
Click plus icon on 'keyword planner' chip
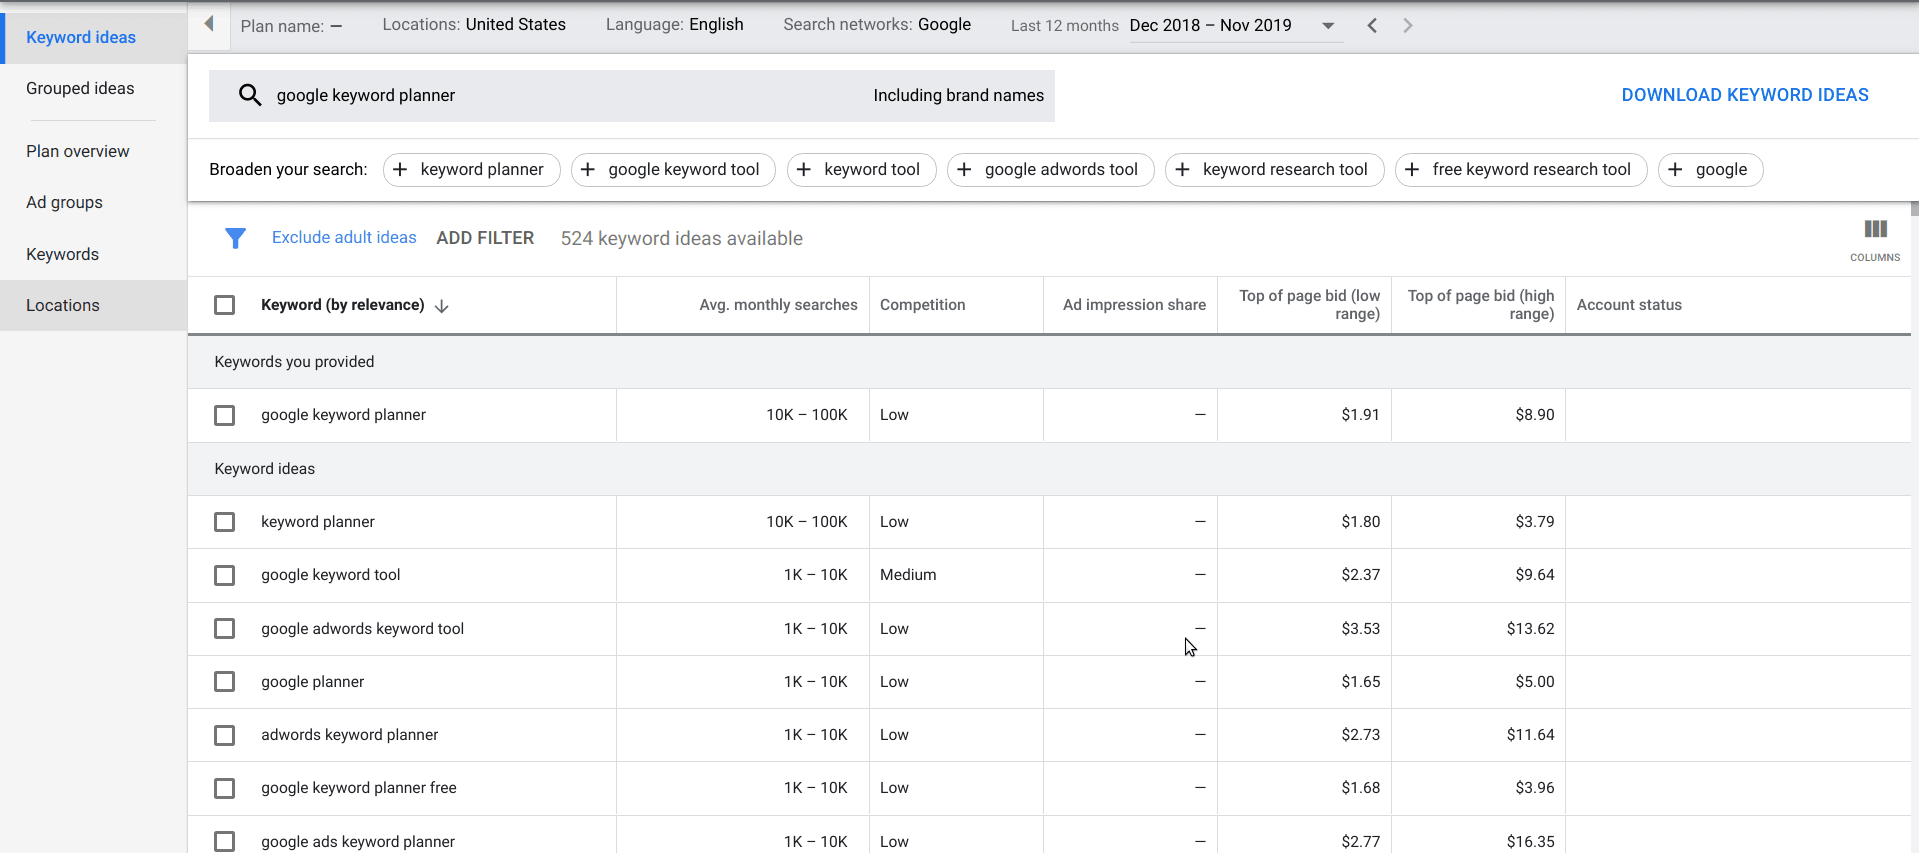[400, 170]
